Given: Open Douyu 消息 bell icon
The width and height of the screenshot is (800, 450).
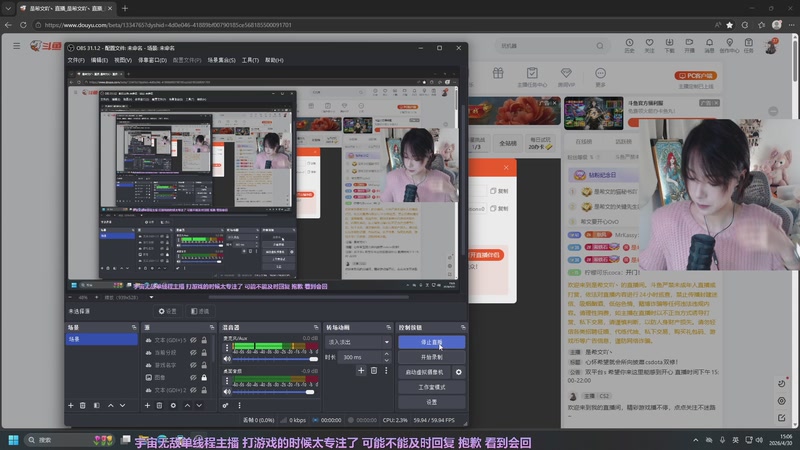Looking at the screenshot, I should click(x=709, y=45).
